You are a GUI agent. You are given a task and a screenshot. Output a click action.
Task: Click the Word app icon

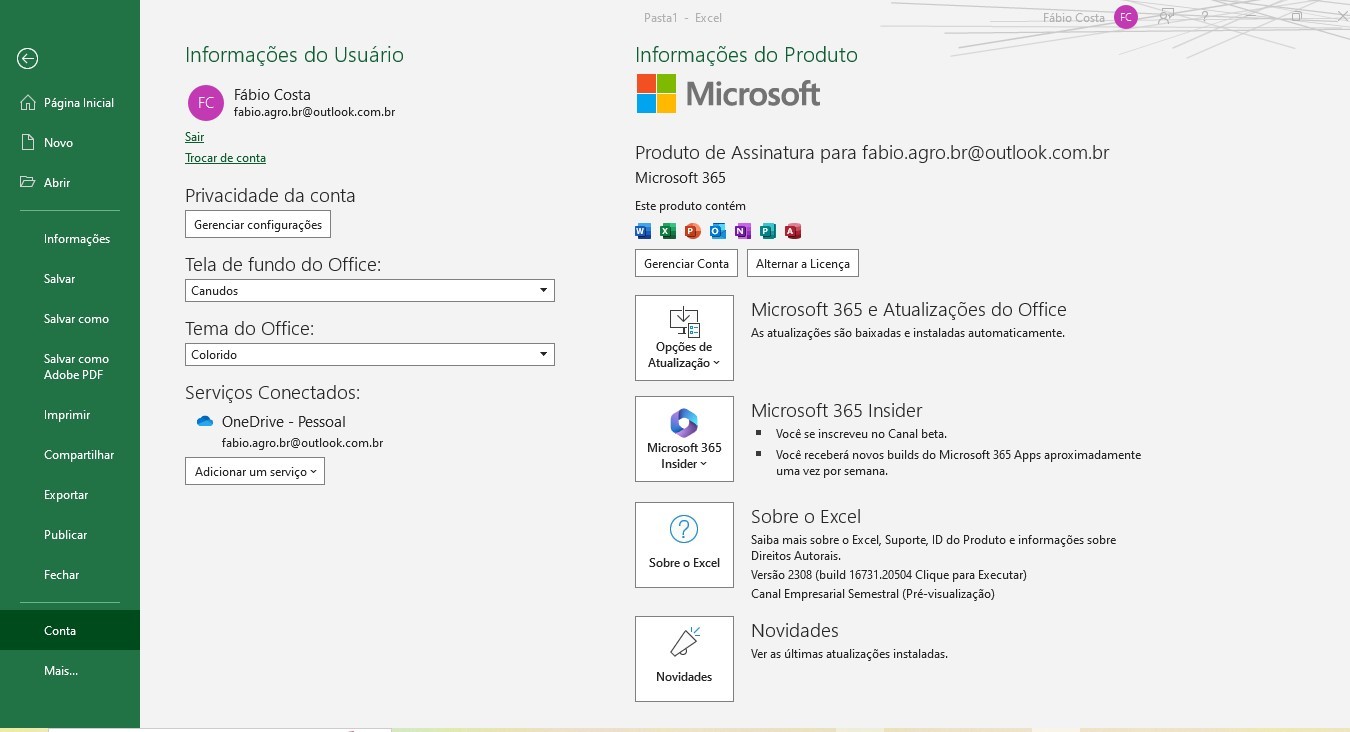pyautogui.click(x=643, y=231)
